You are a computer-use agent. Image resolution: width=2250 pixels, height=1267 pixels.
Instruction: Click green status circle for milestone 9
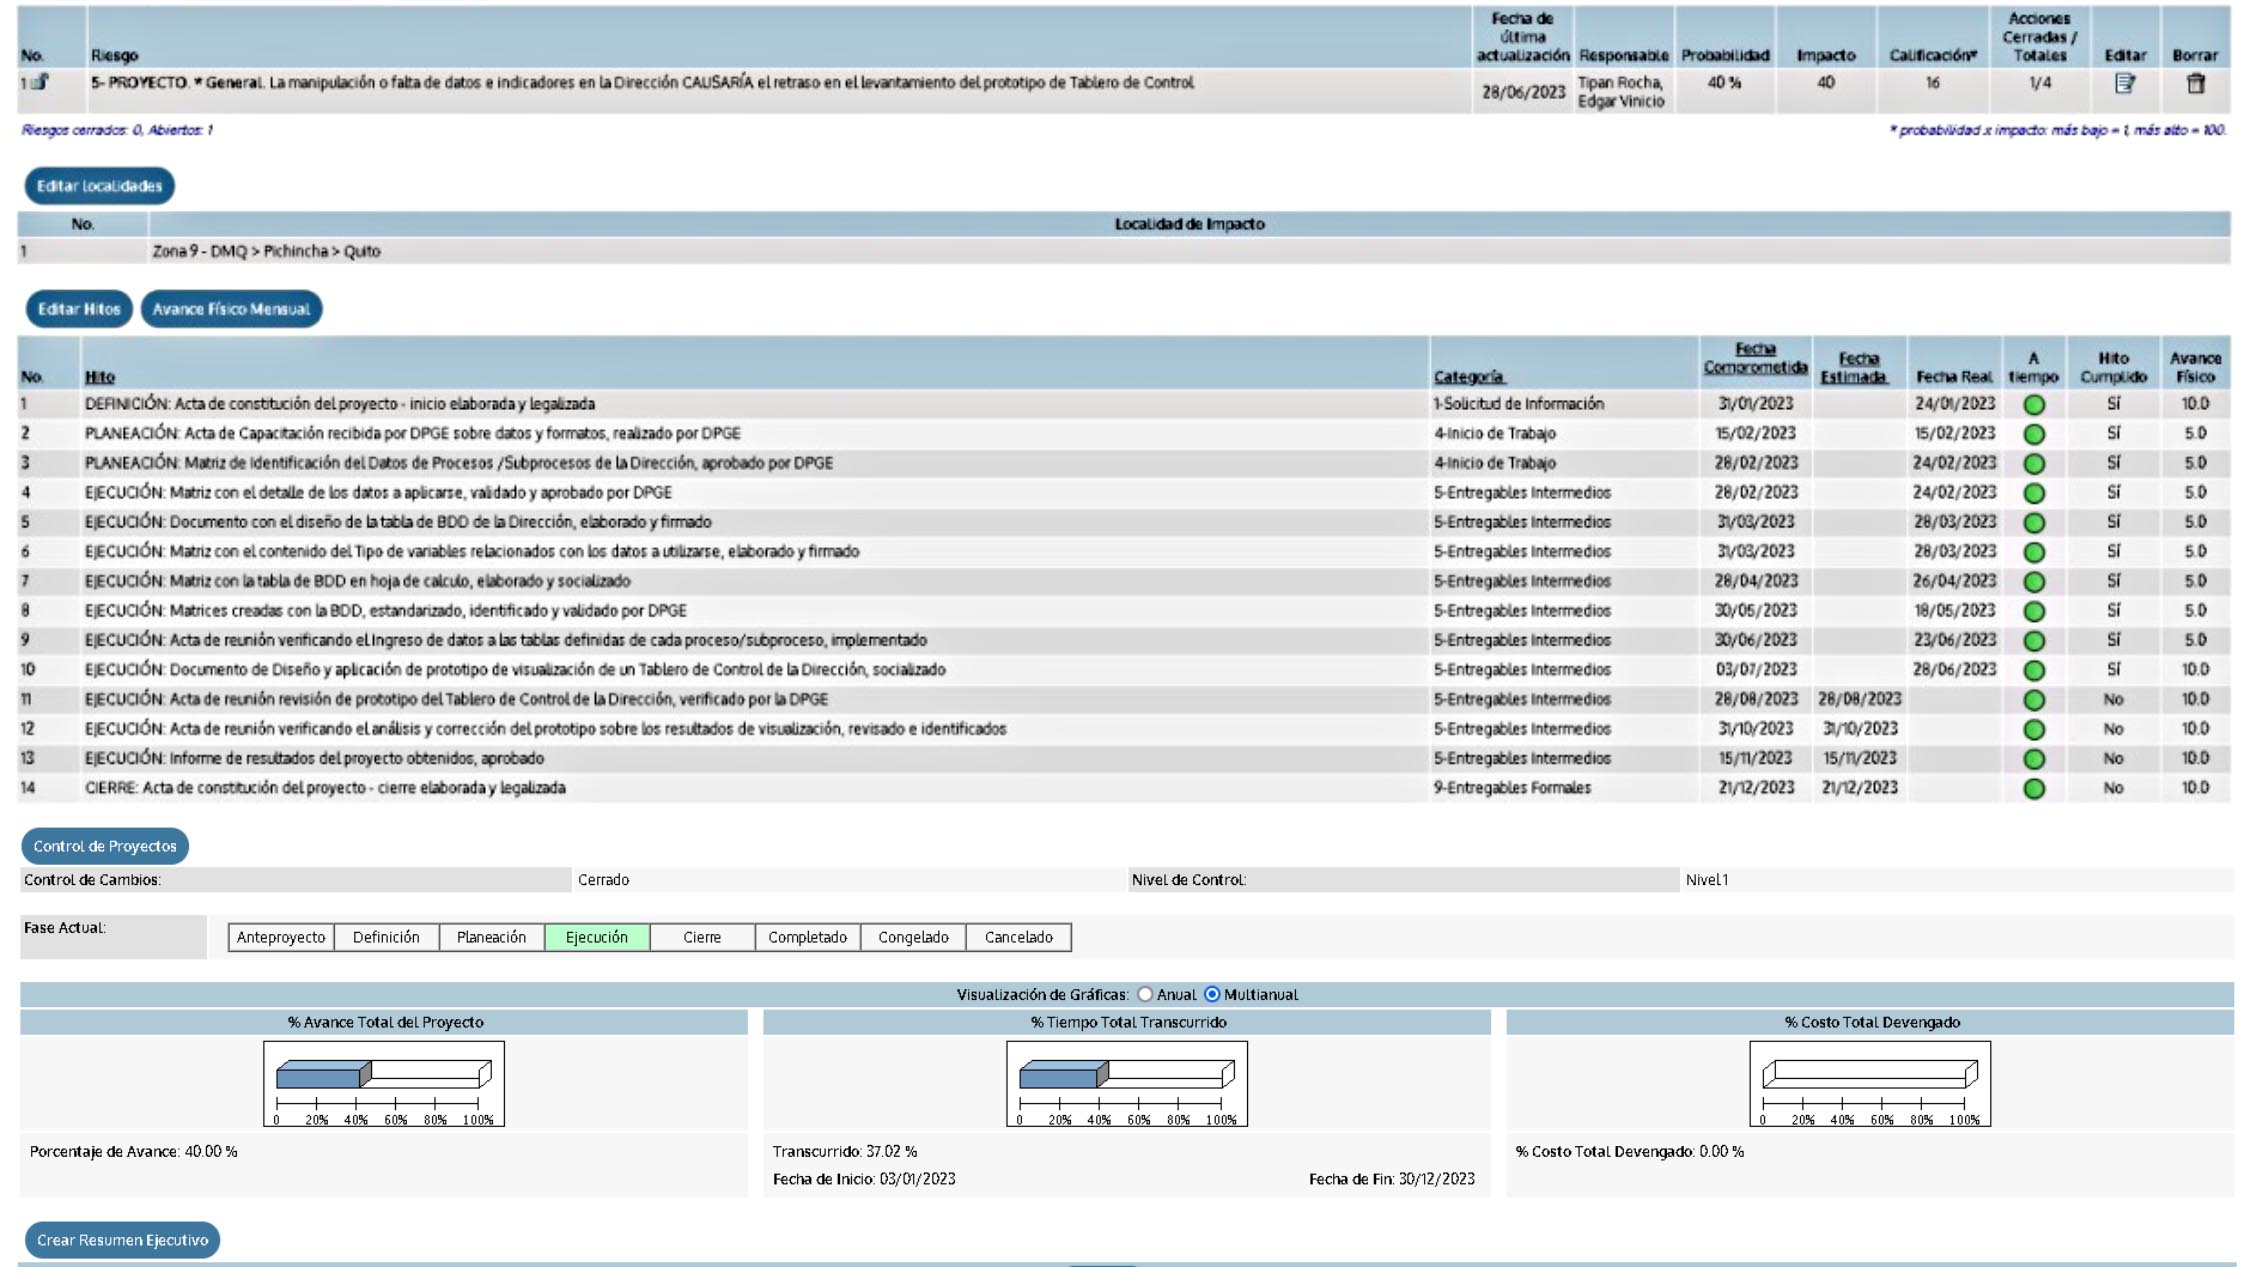pyautogui.click(x=2033, y=641)
